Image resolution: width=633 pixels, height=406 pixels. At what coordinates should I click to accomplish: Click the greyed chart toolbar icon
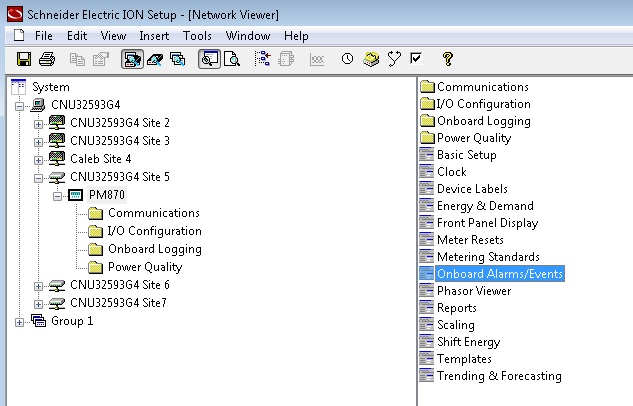(317, 59)
